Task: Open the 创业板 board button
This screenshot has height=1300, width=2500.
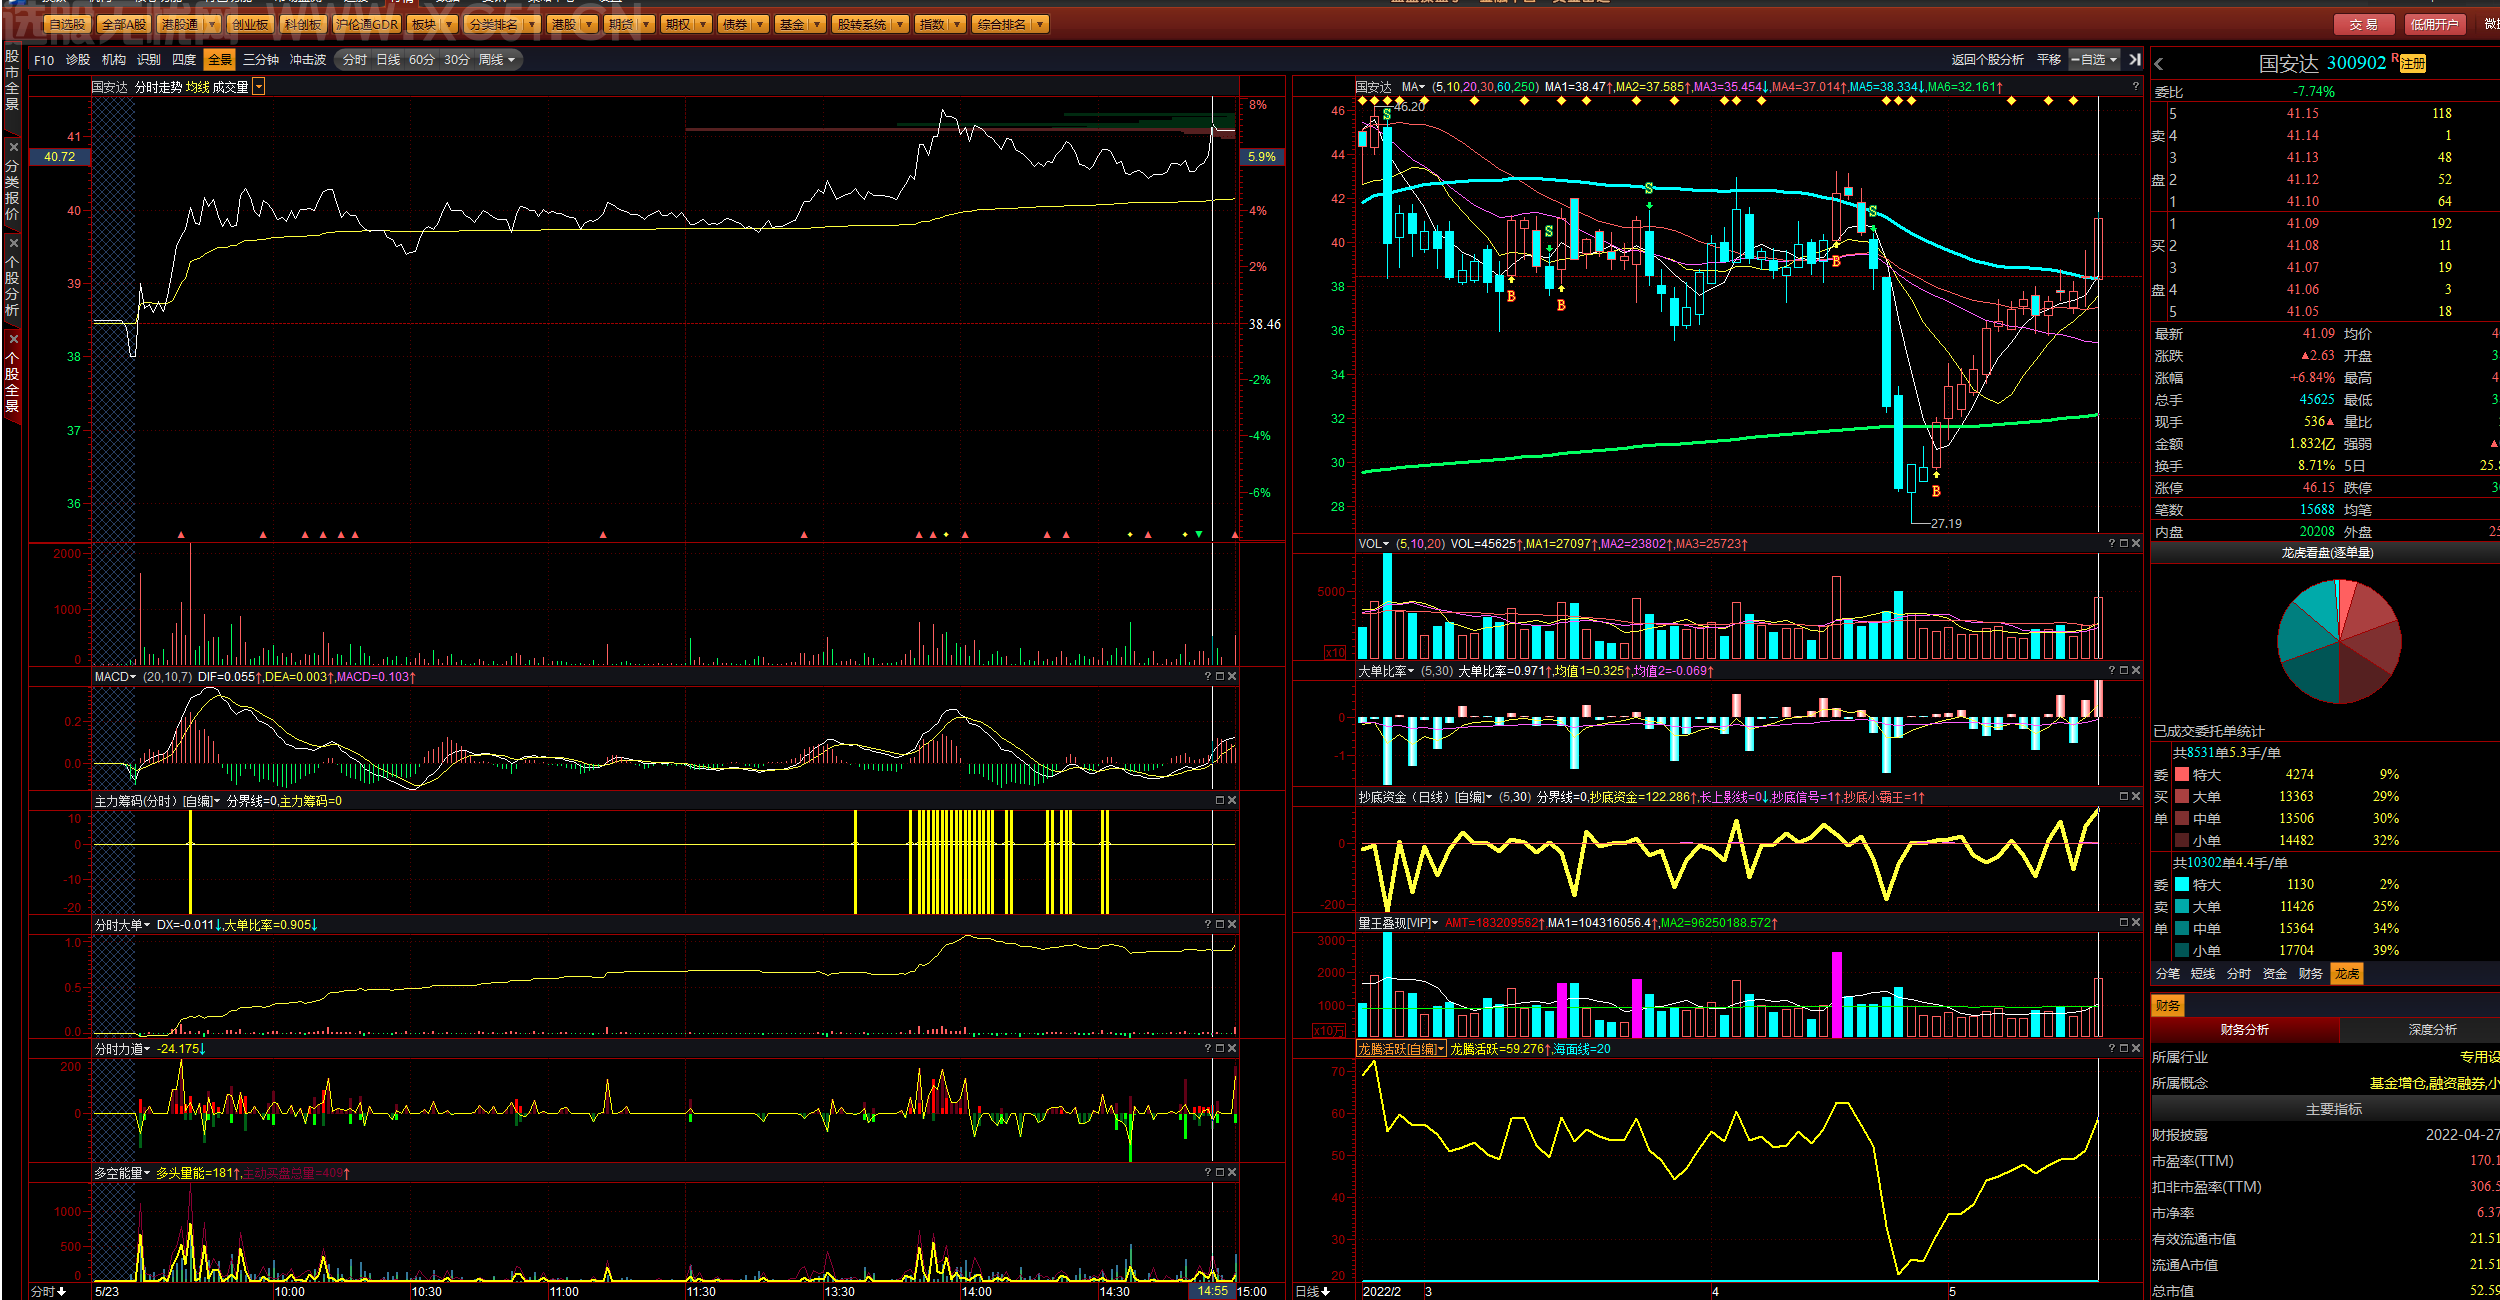Action: point(250,24)
